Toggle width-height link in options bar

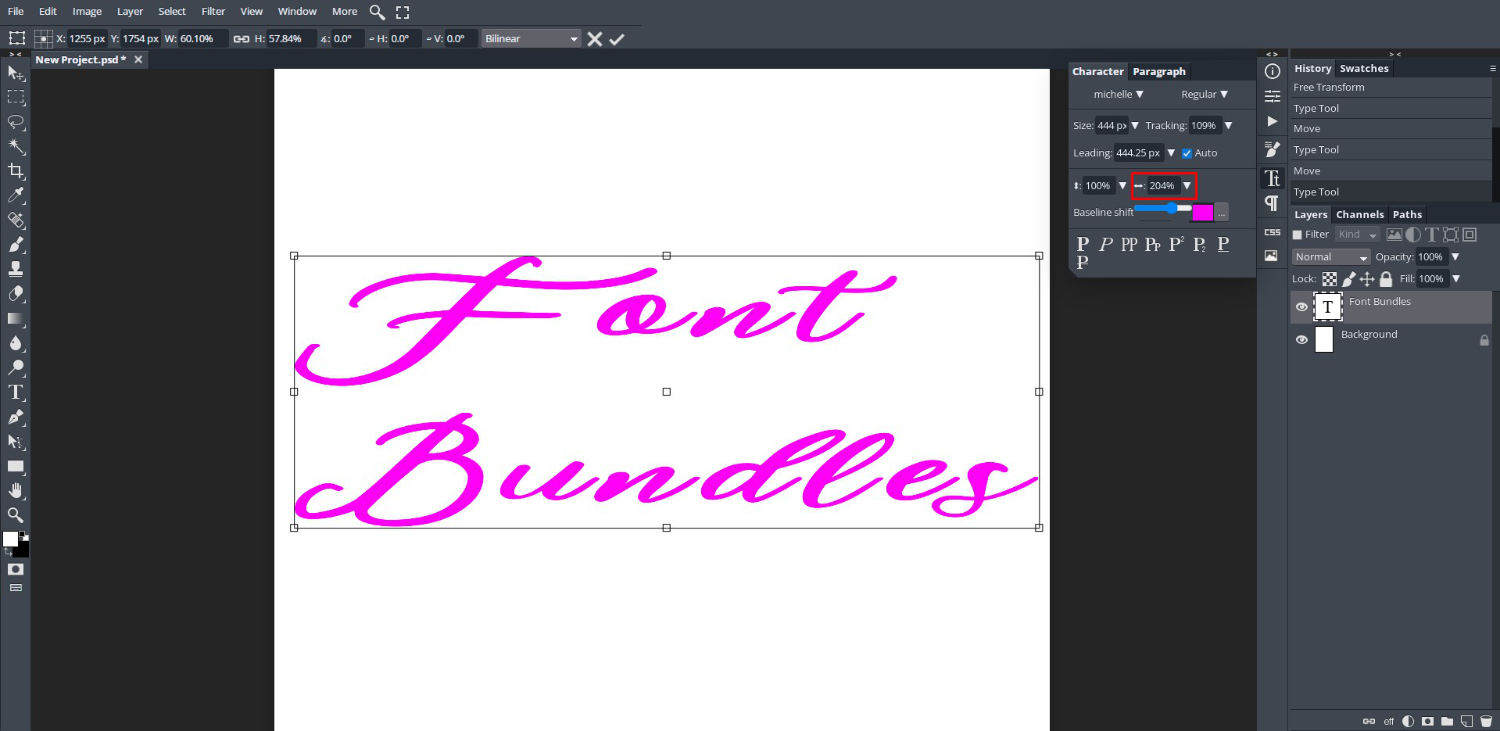pyautogui.click(x=241, y=39)
